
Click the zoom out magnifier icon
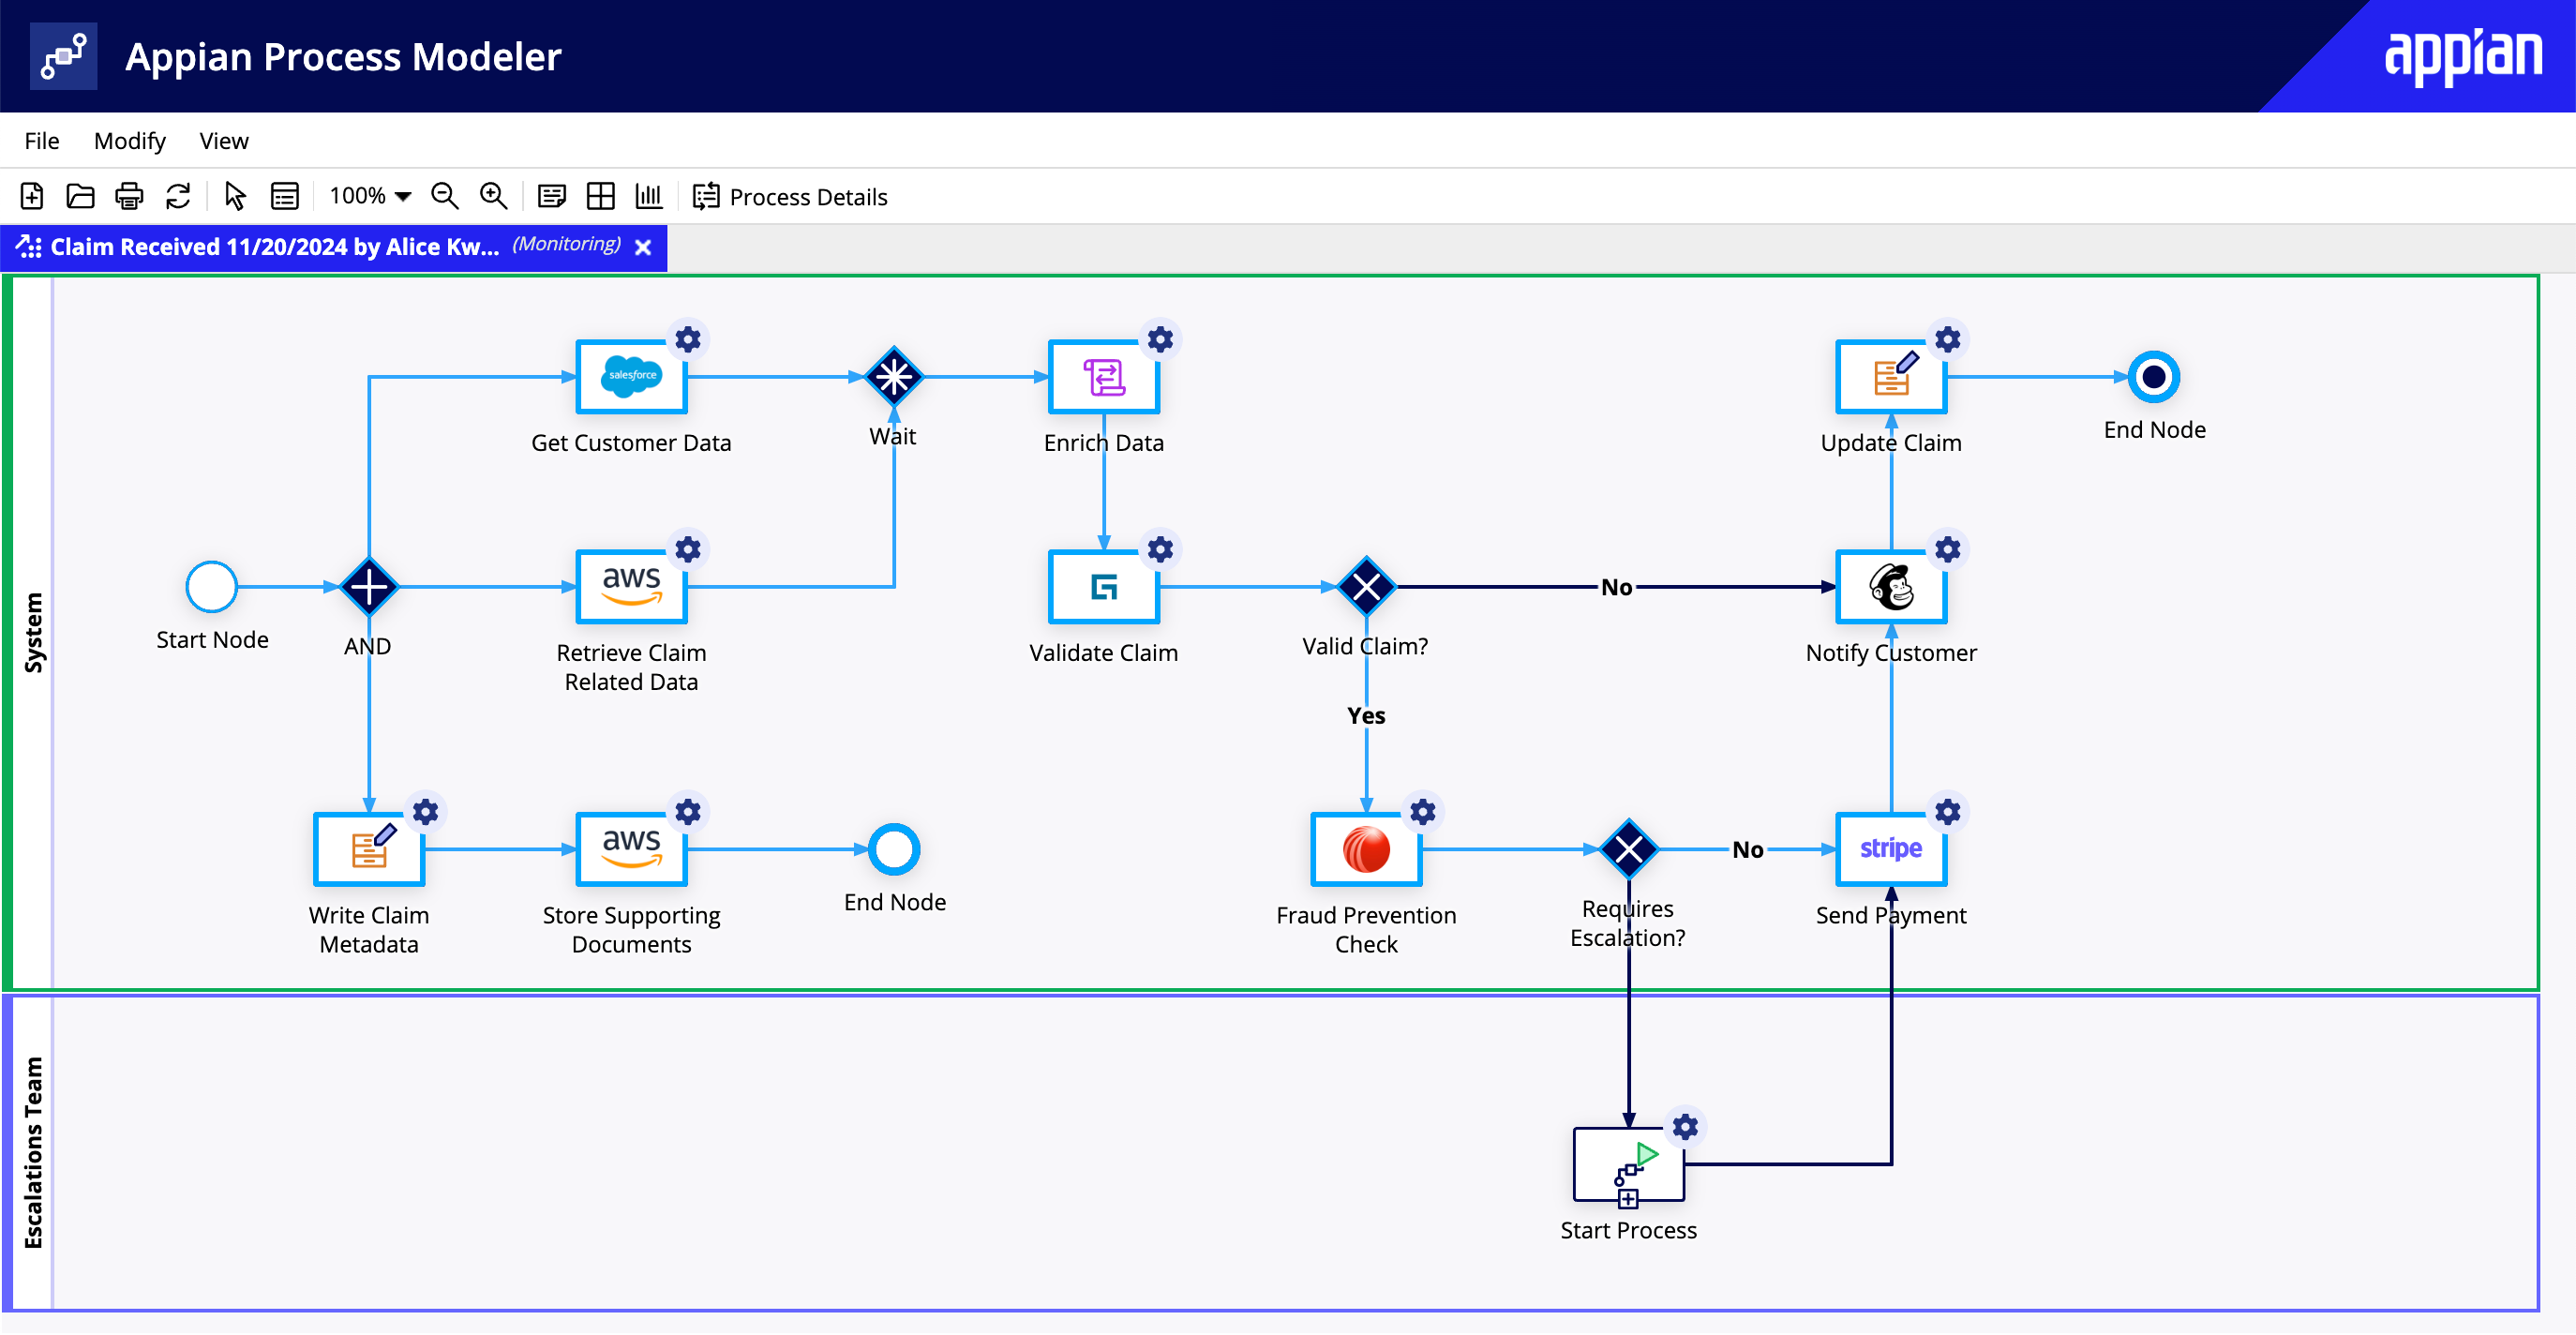point(445,196)
